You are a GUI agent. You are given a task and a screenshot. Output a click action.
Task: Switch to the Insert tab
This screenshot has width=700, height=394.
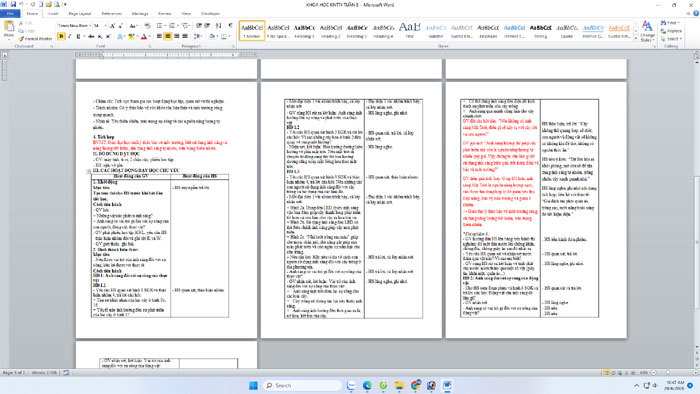(x=53, y=14)
